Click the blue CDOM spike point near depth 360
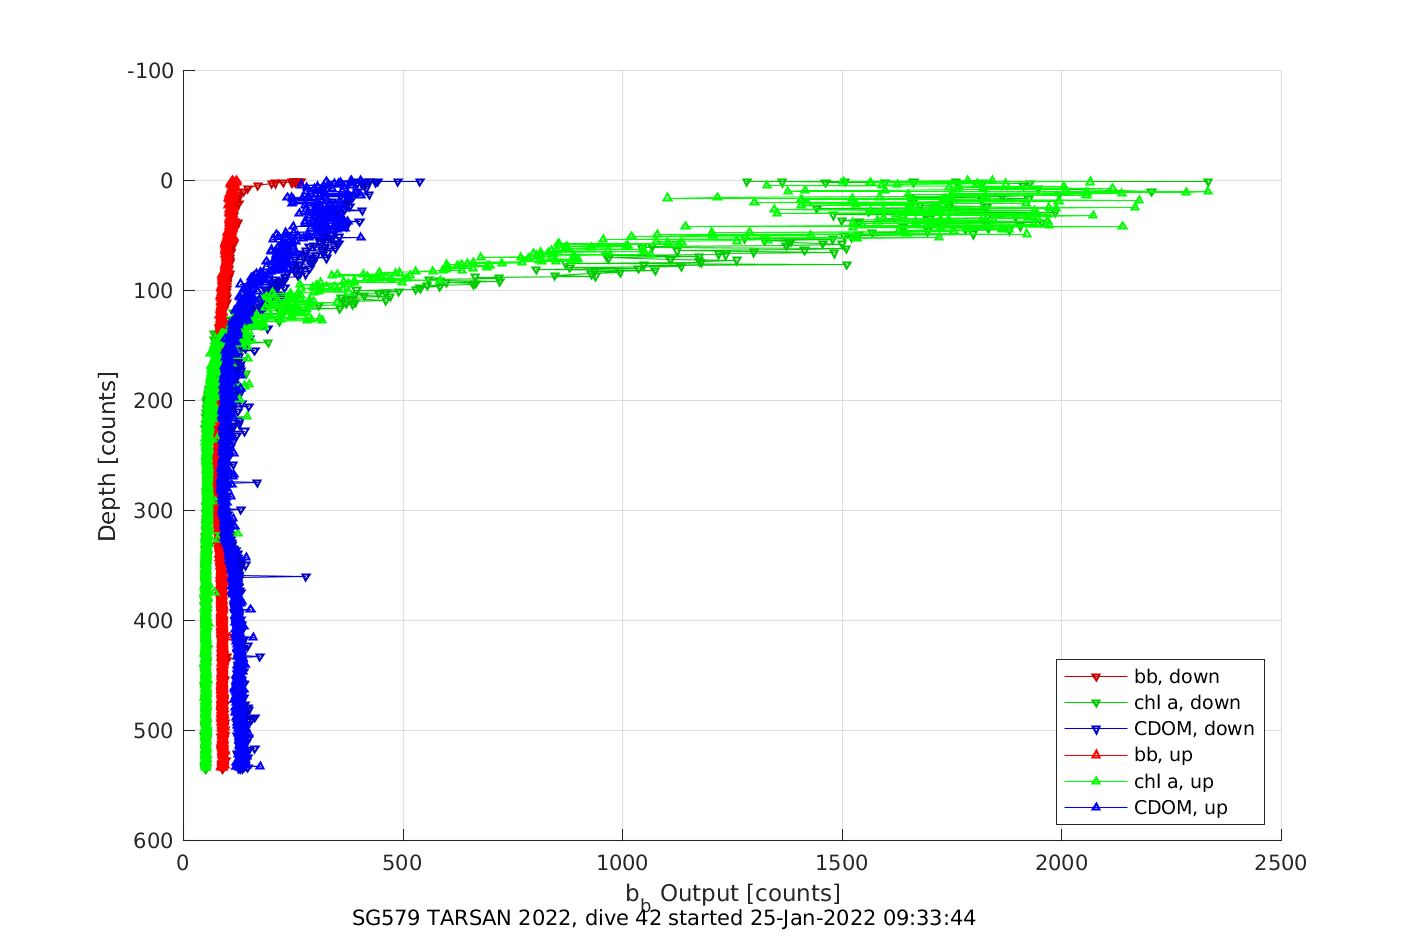Viewport: 1417px width, 945px height. coord(306,577)
